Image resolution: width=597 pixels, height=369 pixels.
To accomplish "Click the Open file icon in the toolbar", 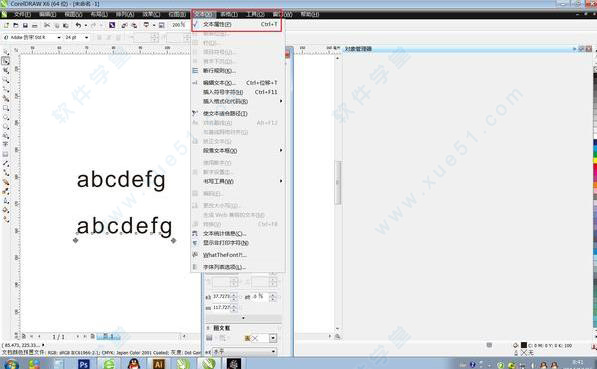I will tap(16, 26).
